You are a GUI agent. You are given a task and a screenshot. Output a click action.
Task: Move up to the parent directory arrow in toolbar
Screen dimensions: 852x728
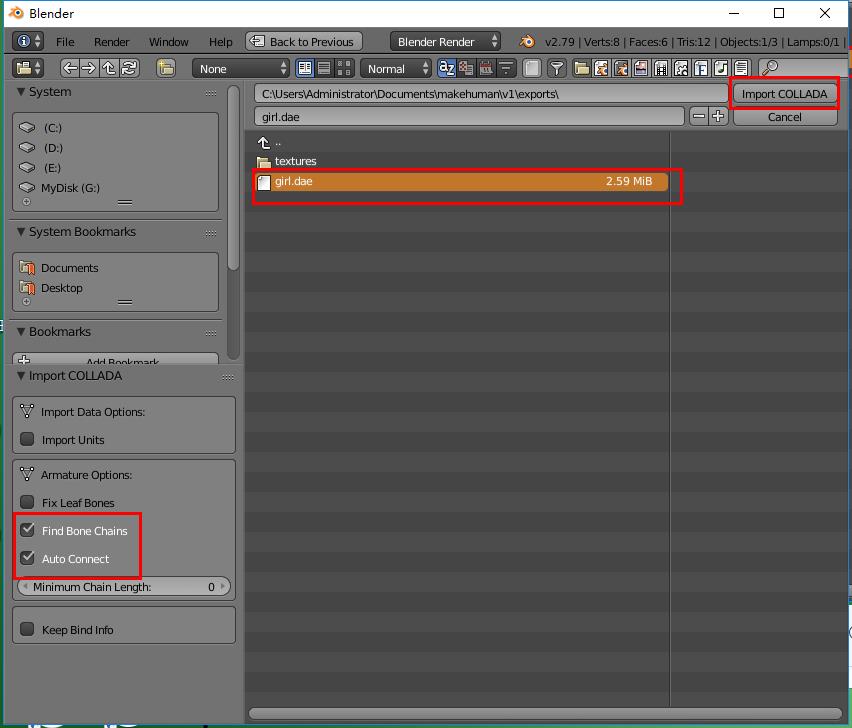[109, 68]
